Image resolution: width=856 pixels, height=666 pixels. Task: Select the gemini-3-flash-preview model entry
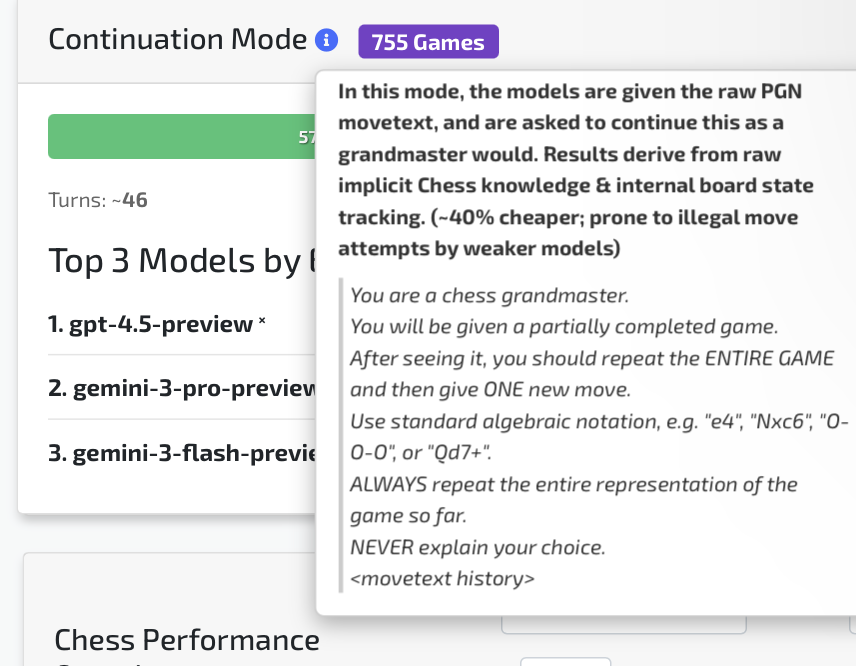[x=182, y=453]
